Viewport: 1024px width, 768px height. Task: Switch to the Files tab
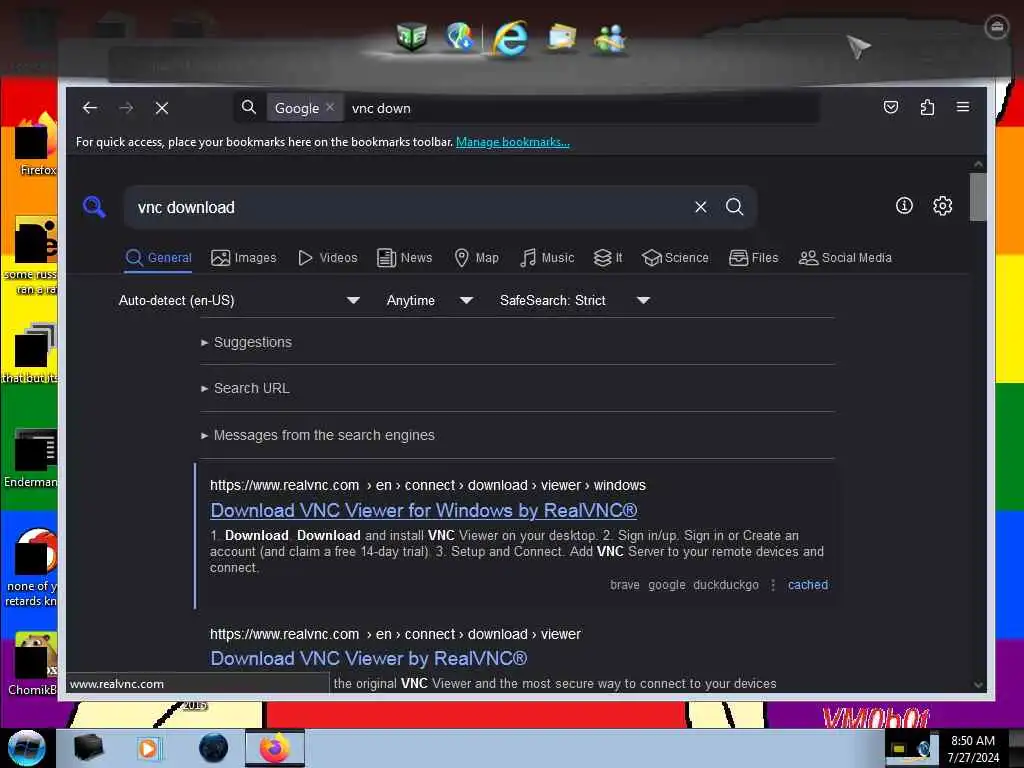point(754,258)
